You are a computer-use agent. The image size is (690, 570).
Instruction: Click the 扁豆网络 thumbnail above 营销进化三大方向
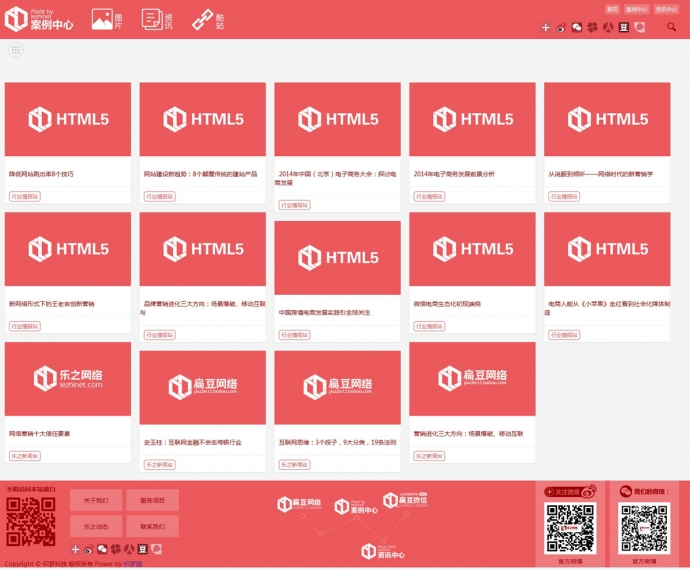[x=472, y=379]
